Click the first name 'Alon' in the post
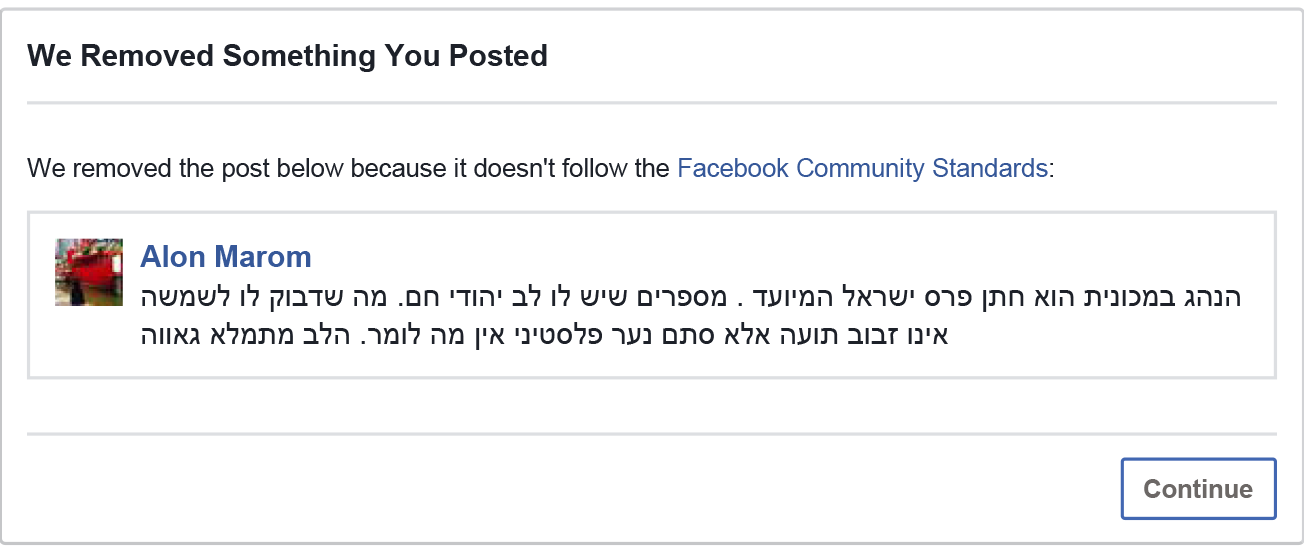Screen dimensions: 1304x552 174,257
